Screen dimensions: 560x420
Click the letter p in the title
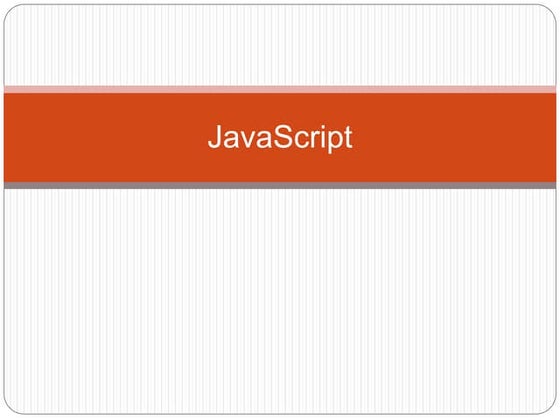point(335,142)
